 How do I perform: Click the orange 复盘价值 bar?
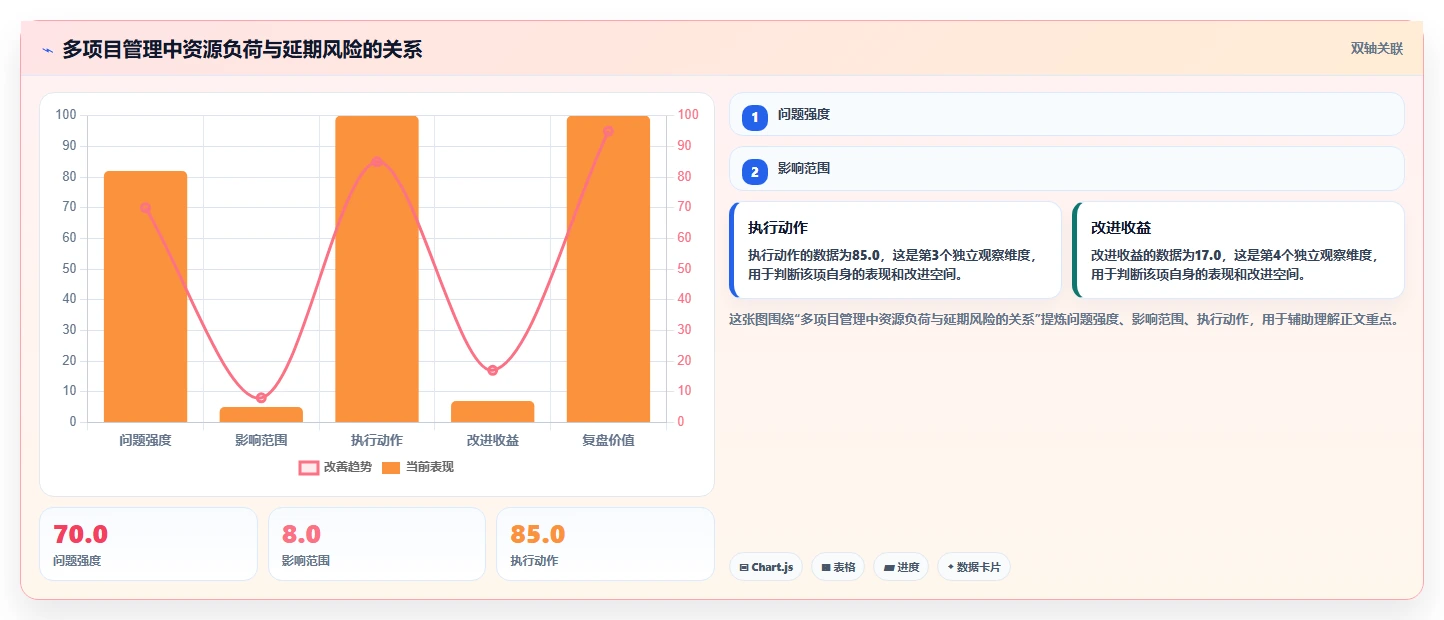pyautogui.click(x=608, y=269)
